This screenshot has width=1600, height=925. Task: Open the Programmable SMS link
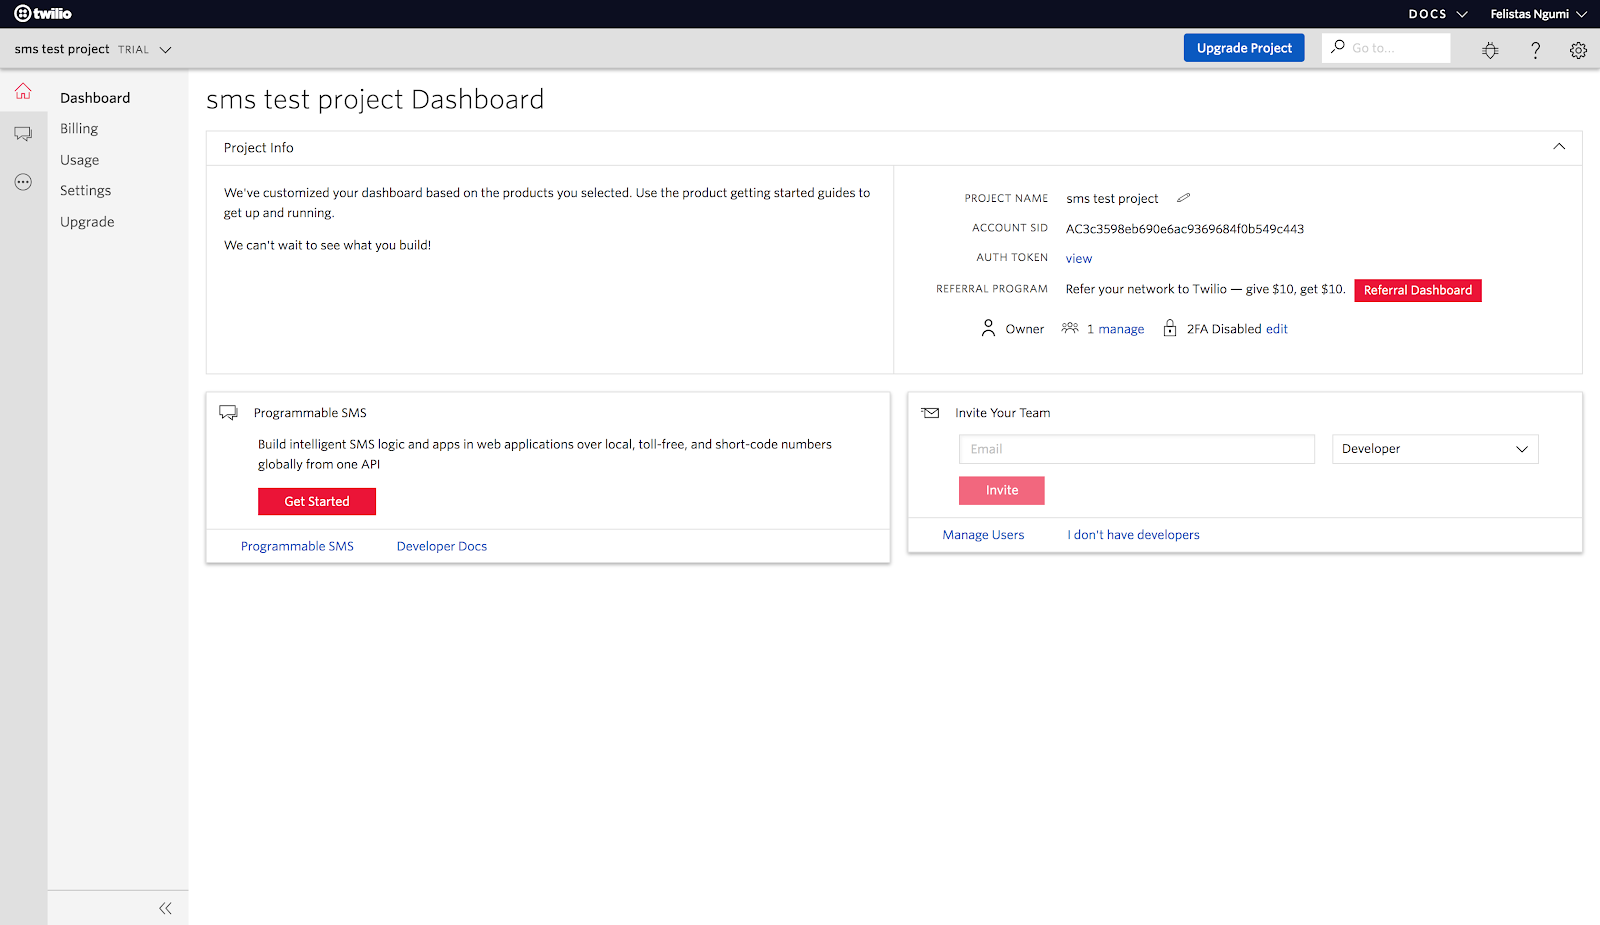point(297,546)
